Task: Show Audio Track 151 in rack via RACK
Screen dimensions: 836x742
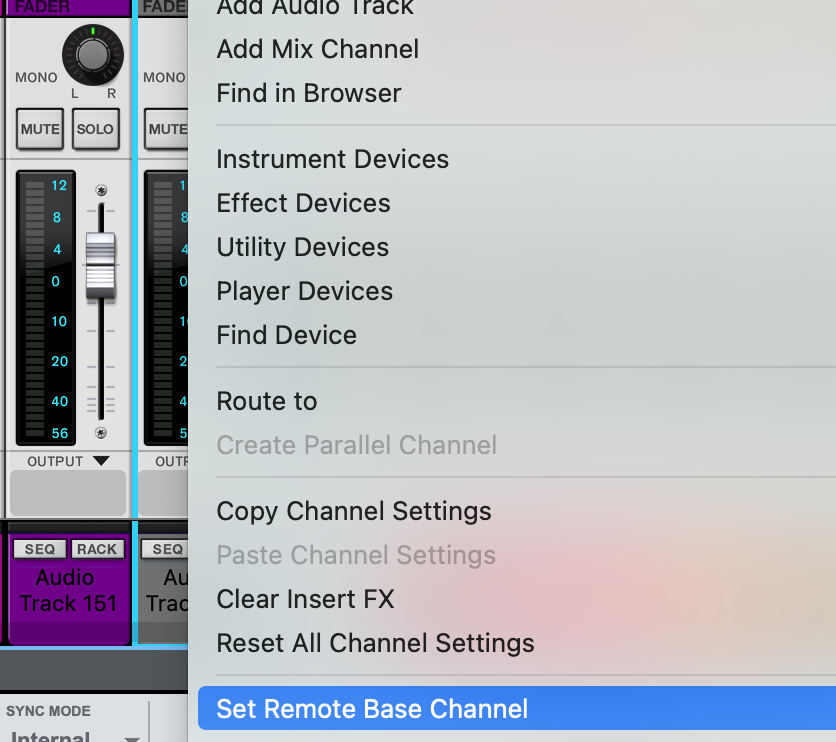Action: click(97, 549)
